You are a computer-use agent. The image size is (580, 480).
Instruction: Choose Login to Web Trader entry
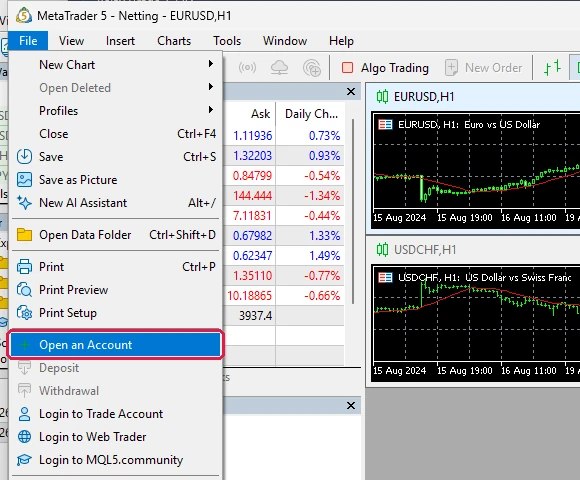tap(116, 437)
